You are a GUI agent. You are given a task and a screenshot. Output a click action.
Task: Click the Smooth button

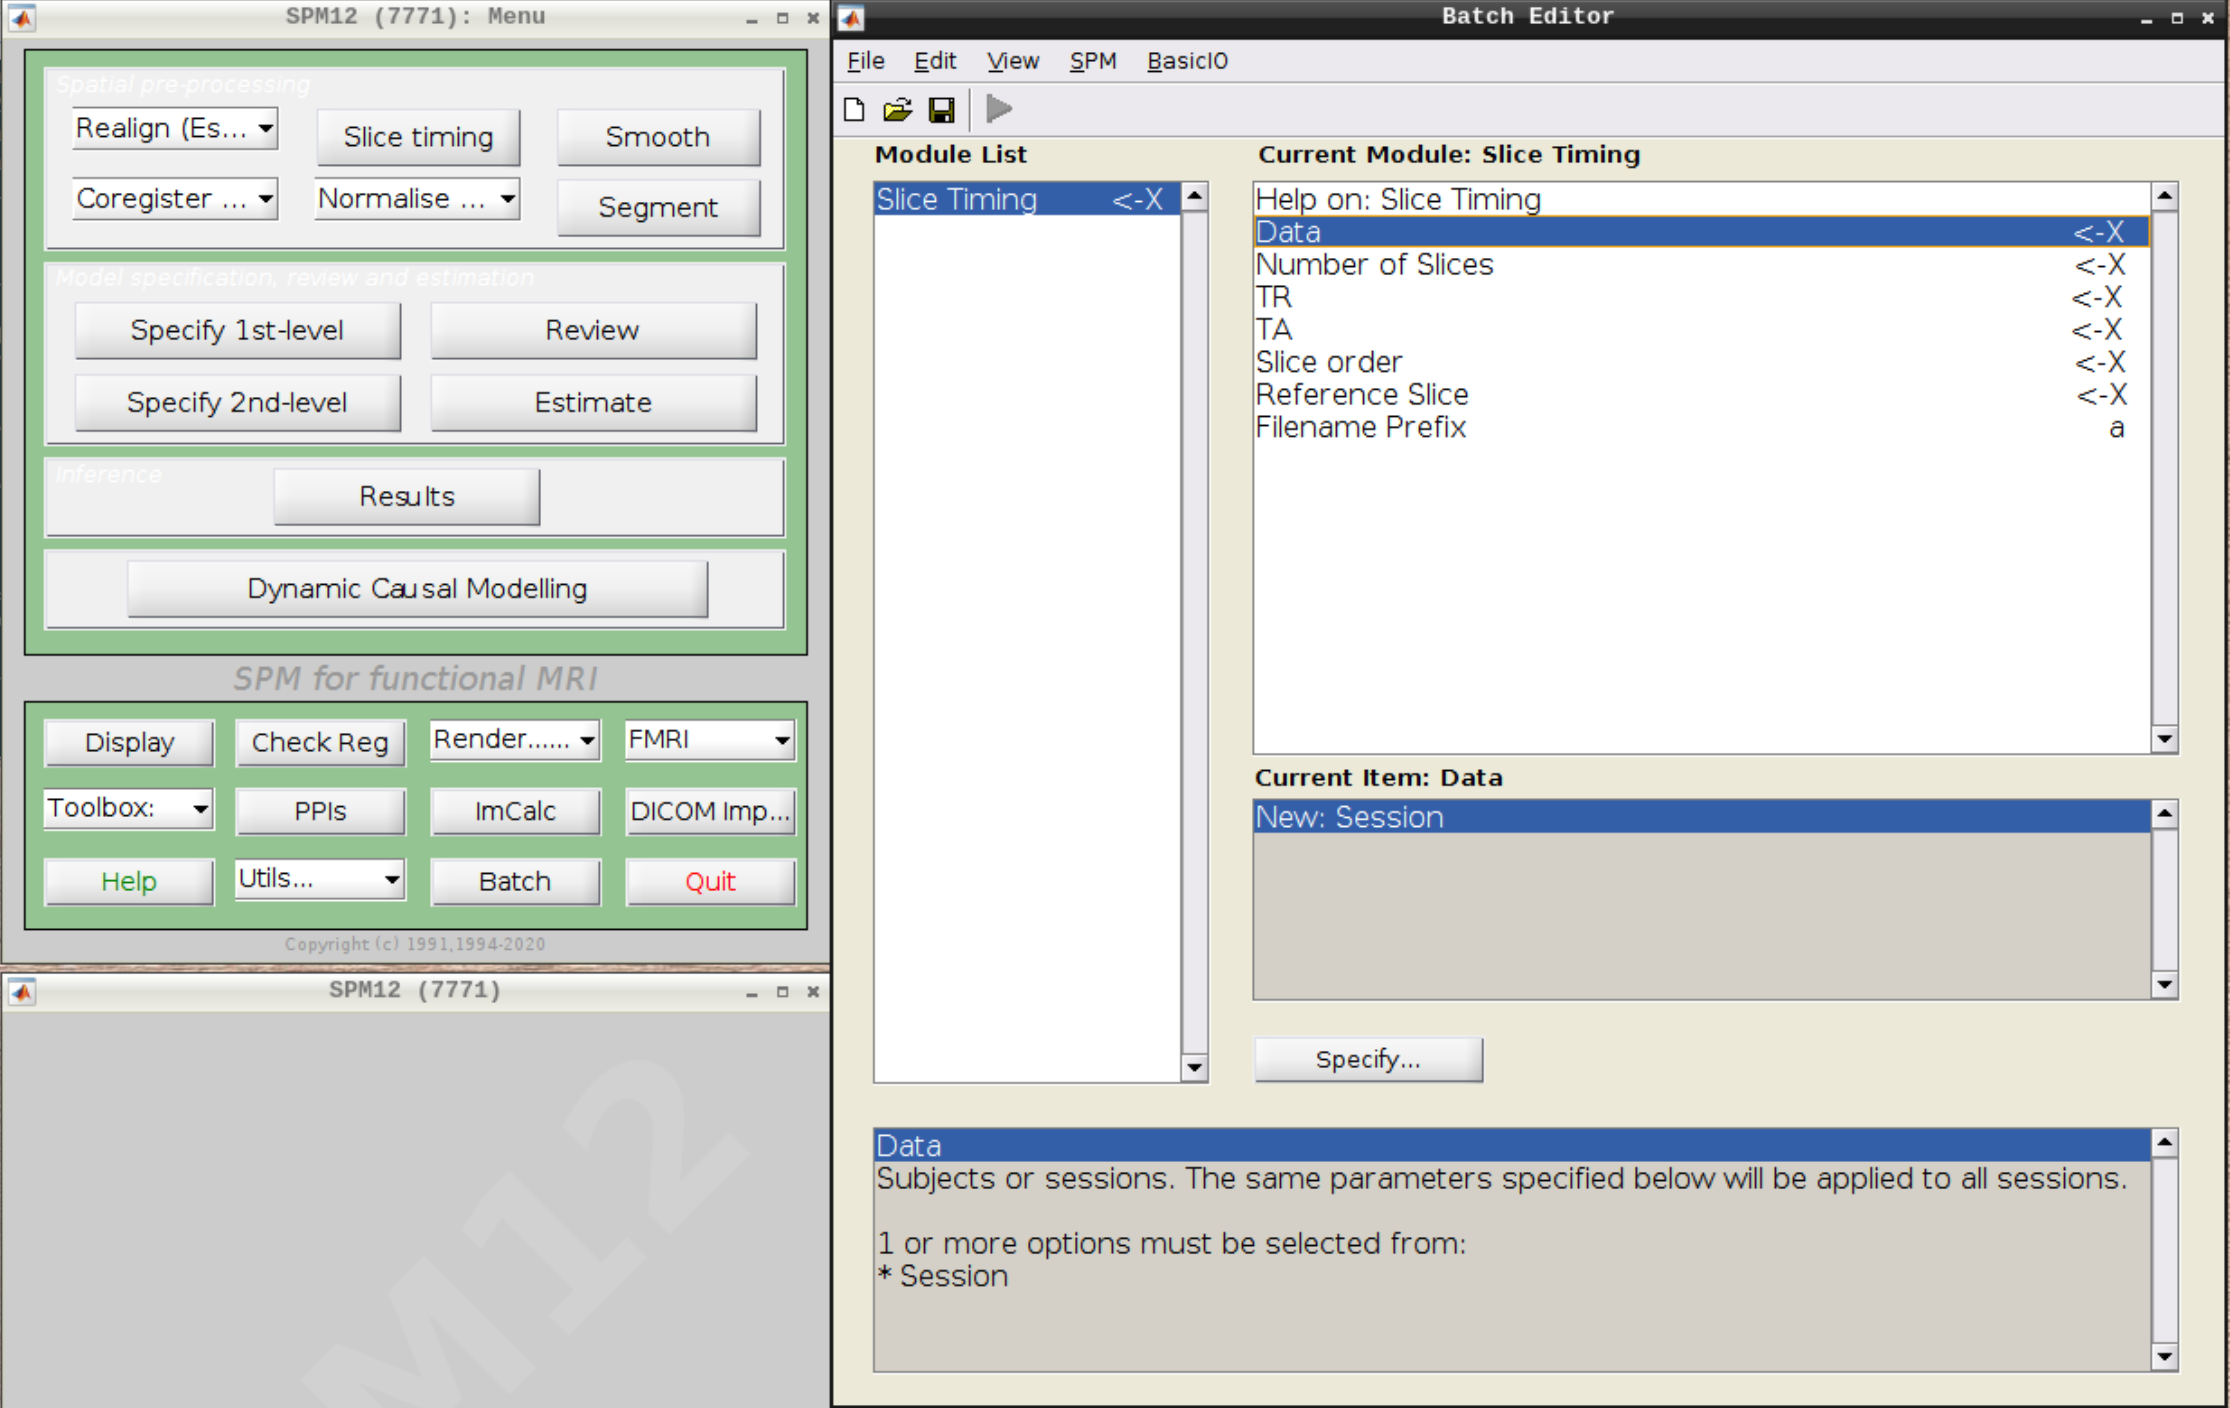tap(658, 137)
